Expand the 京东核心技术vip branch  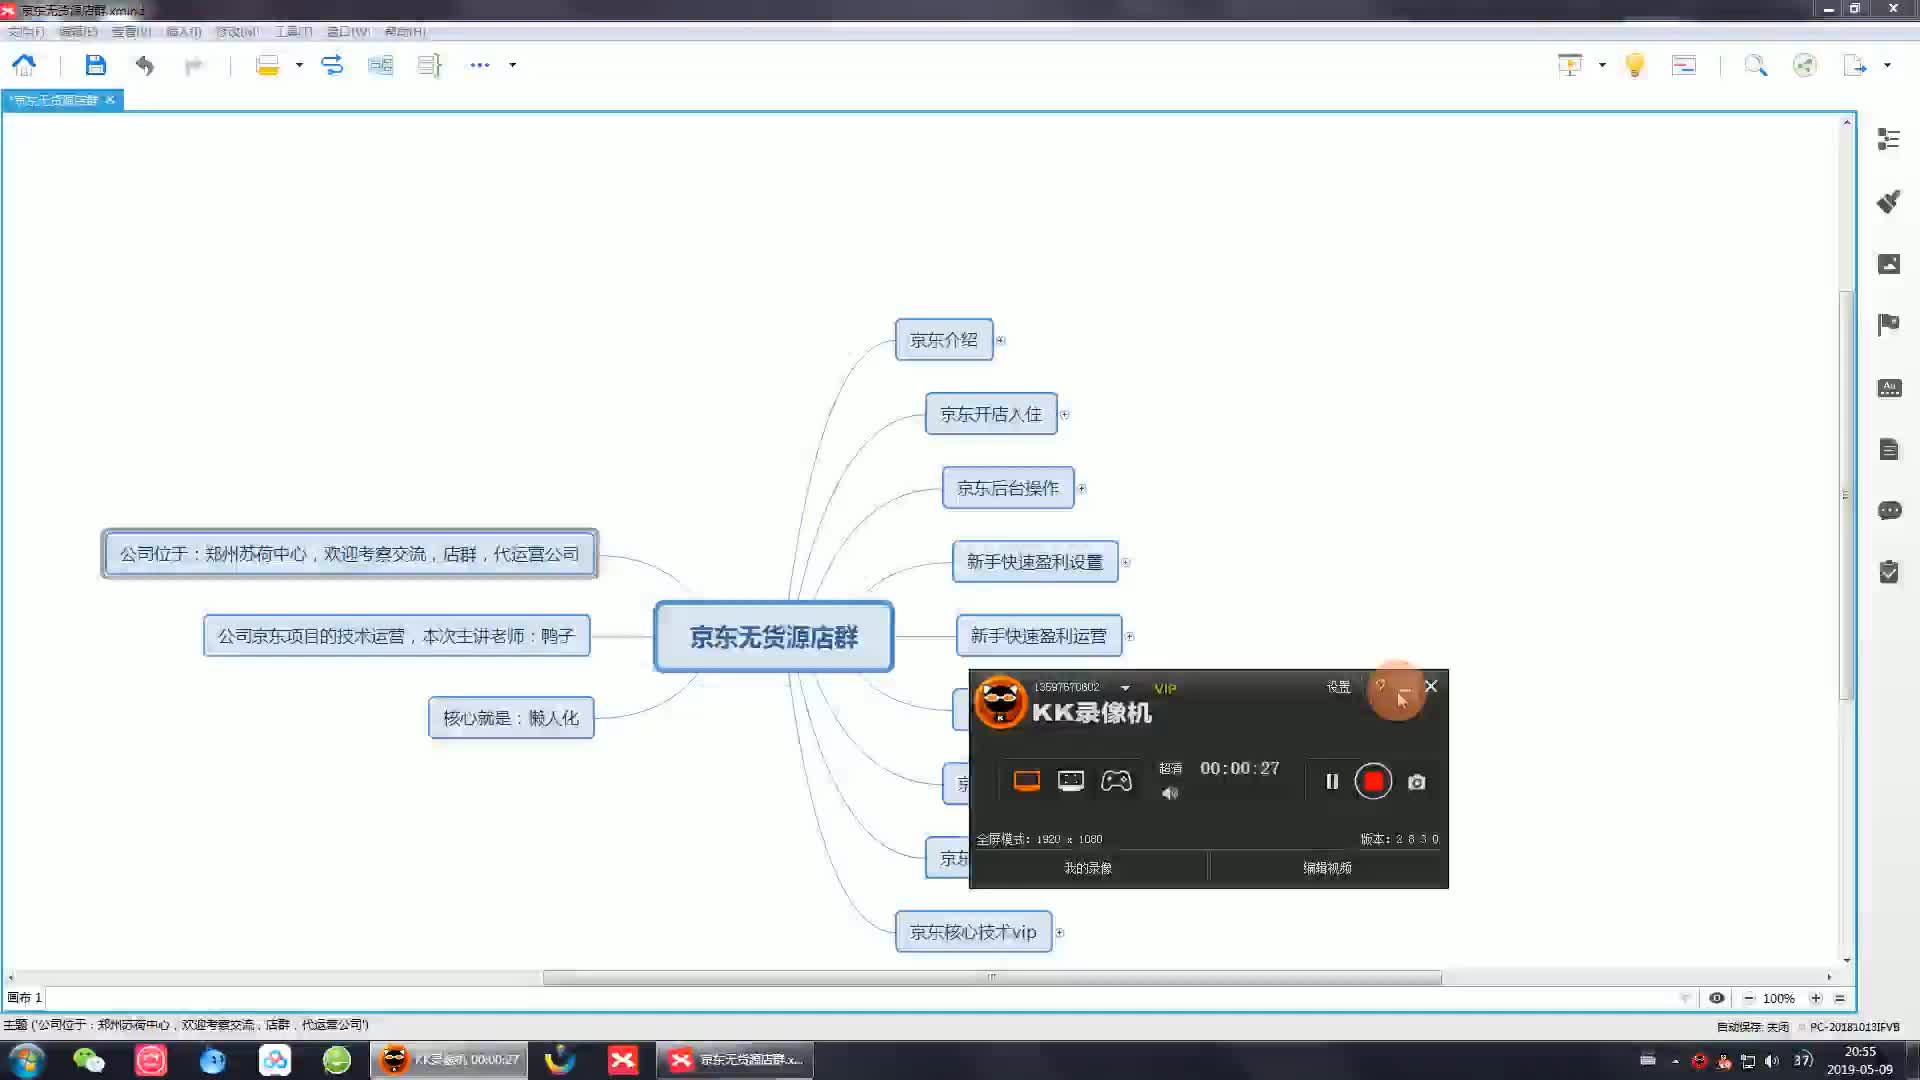tap(1059, 933)
